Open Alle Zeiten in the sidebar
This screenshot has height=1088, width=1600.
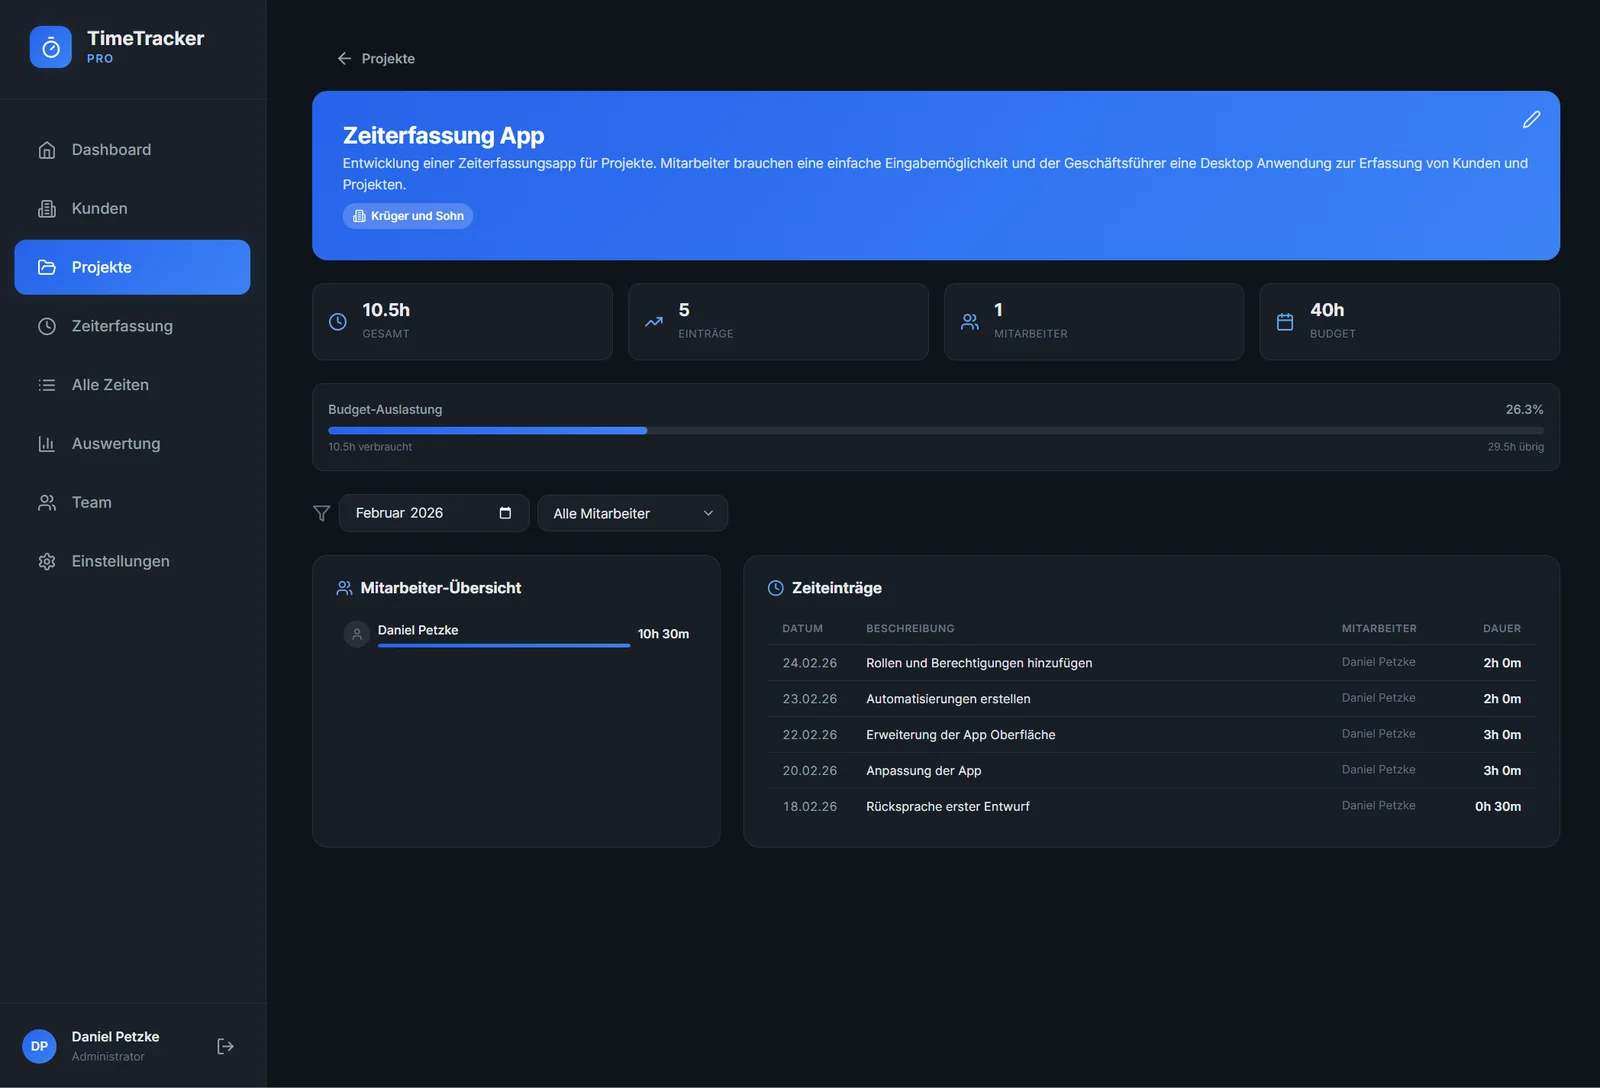132,385
